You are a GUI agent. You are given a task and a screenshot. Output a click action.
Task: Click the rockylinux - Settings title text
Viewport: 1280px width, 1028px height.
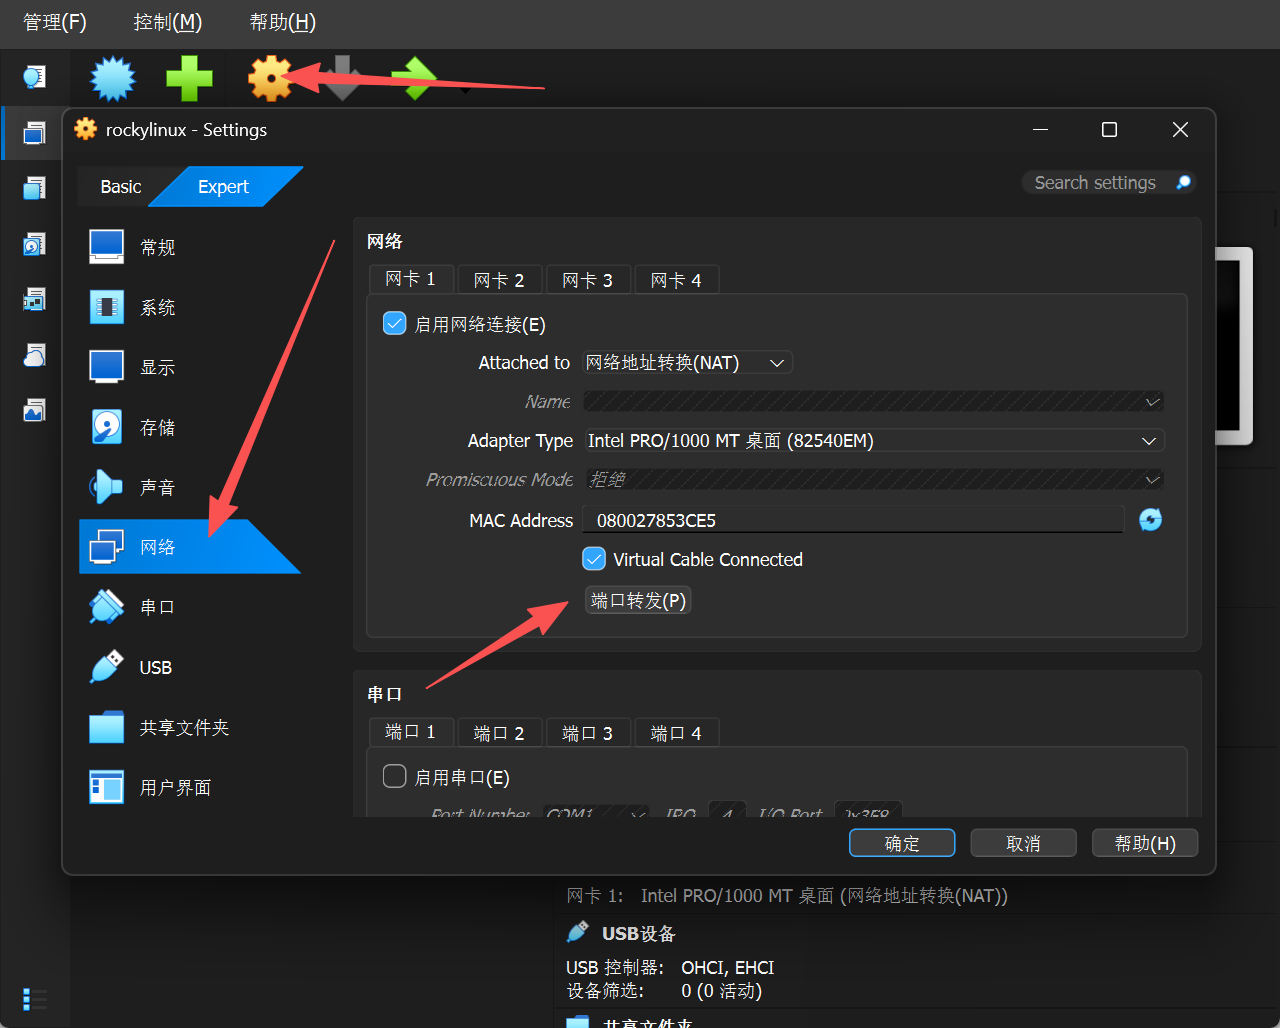pyautogui.click(x=186, y=130)
